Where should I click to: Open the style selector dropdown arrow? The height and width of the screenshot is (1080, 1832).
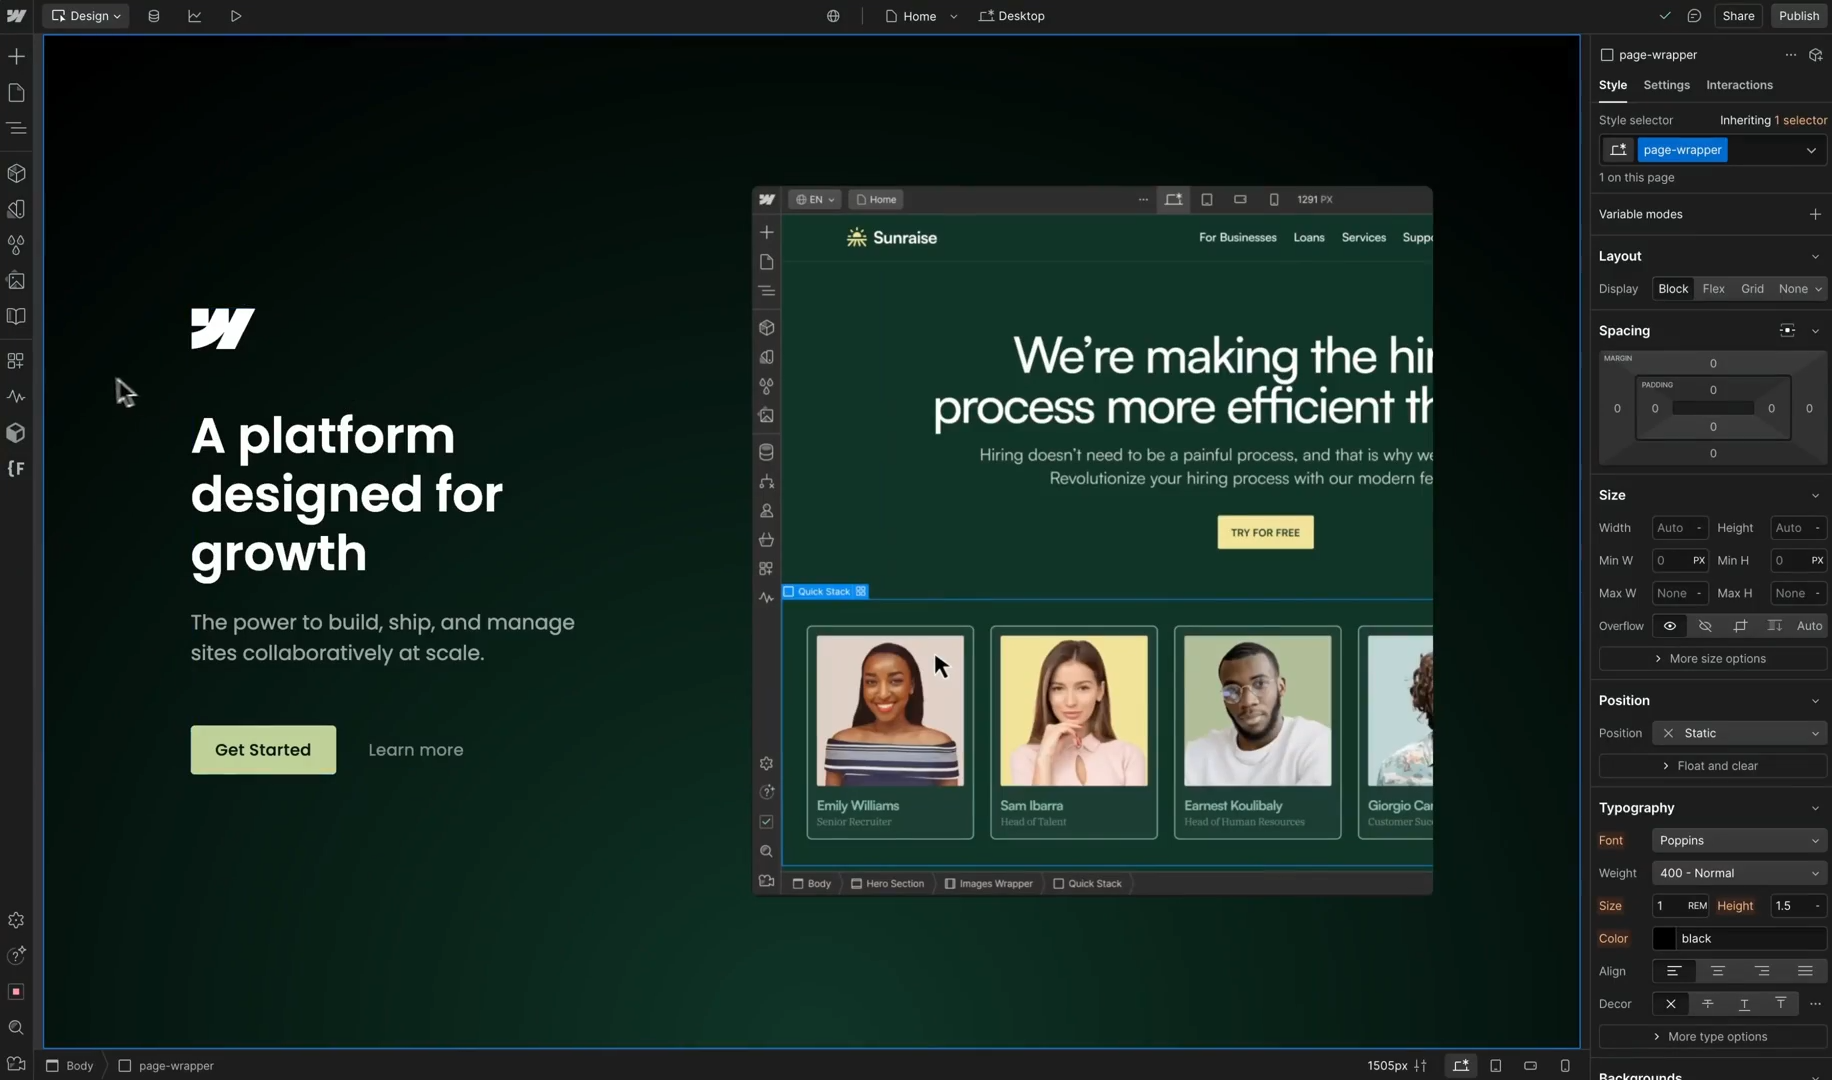(x=1811, y=151)
